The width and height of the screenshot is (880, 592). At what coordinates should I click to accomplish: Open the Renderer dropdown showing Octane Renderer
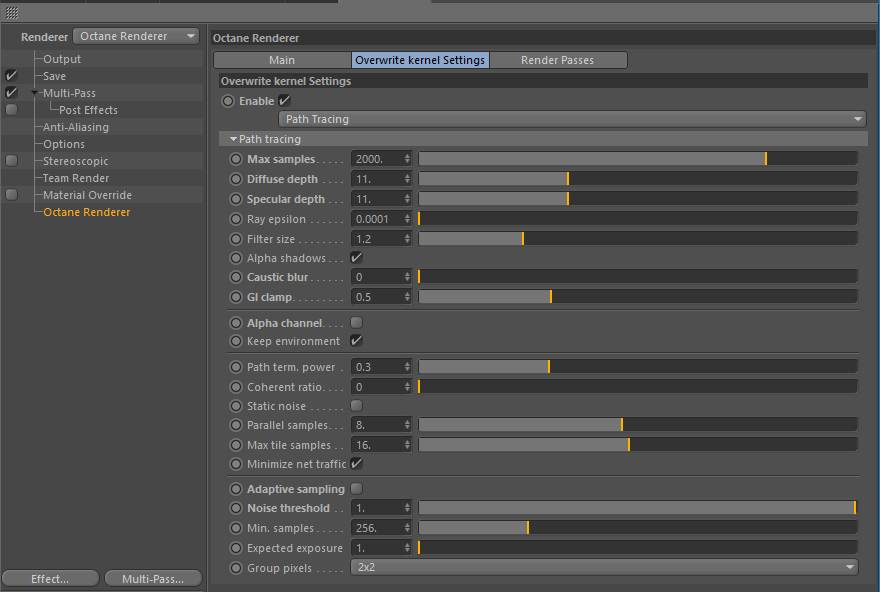(136, 36)
